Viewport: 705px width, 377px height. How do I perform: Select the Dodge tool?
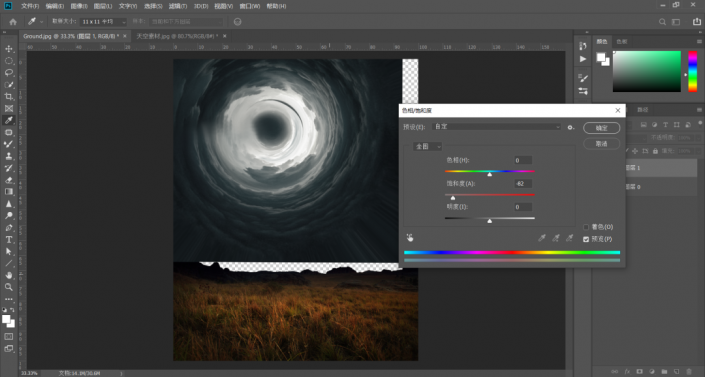9,215
